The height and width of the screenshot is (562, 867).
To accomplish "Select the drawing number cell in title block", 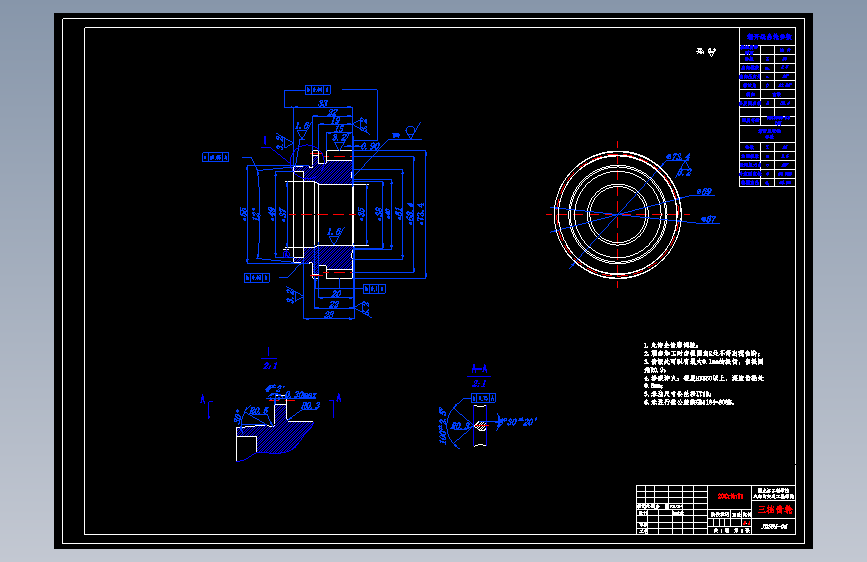I will [774, 527].
